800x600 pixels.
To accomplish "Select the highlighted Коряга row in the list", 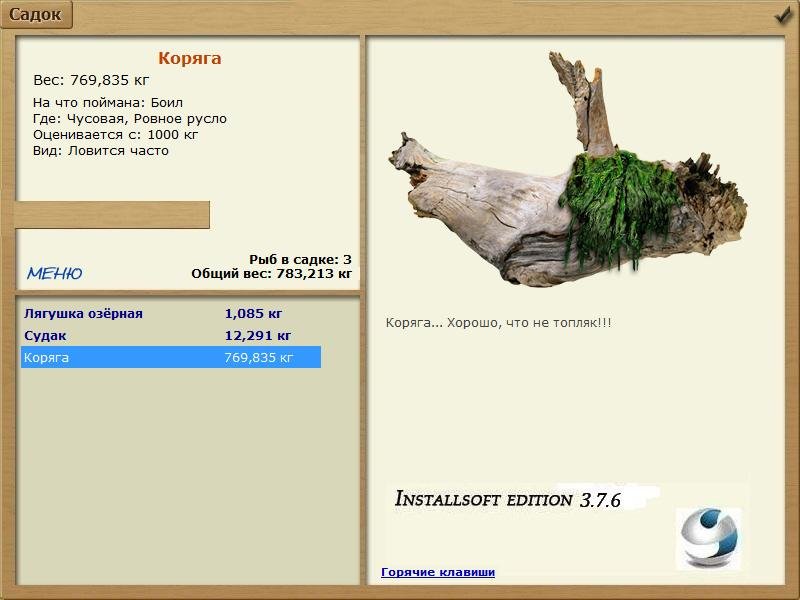I will pos(171,357).
